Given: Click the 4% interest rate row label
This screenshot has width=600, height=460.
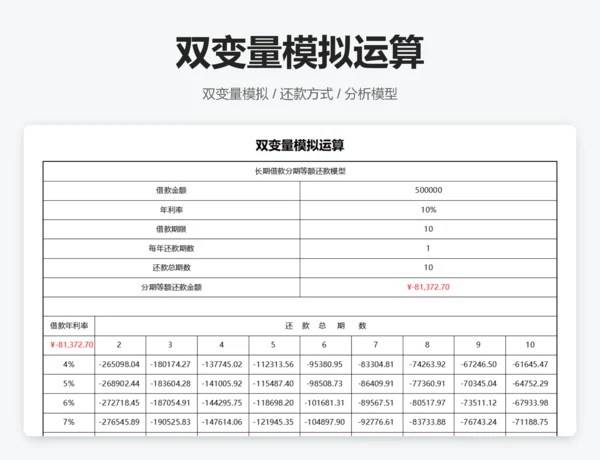Looking at the screenshot, I should tap(69, 363).
